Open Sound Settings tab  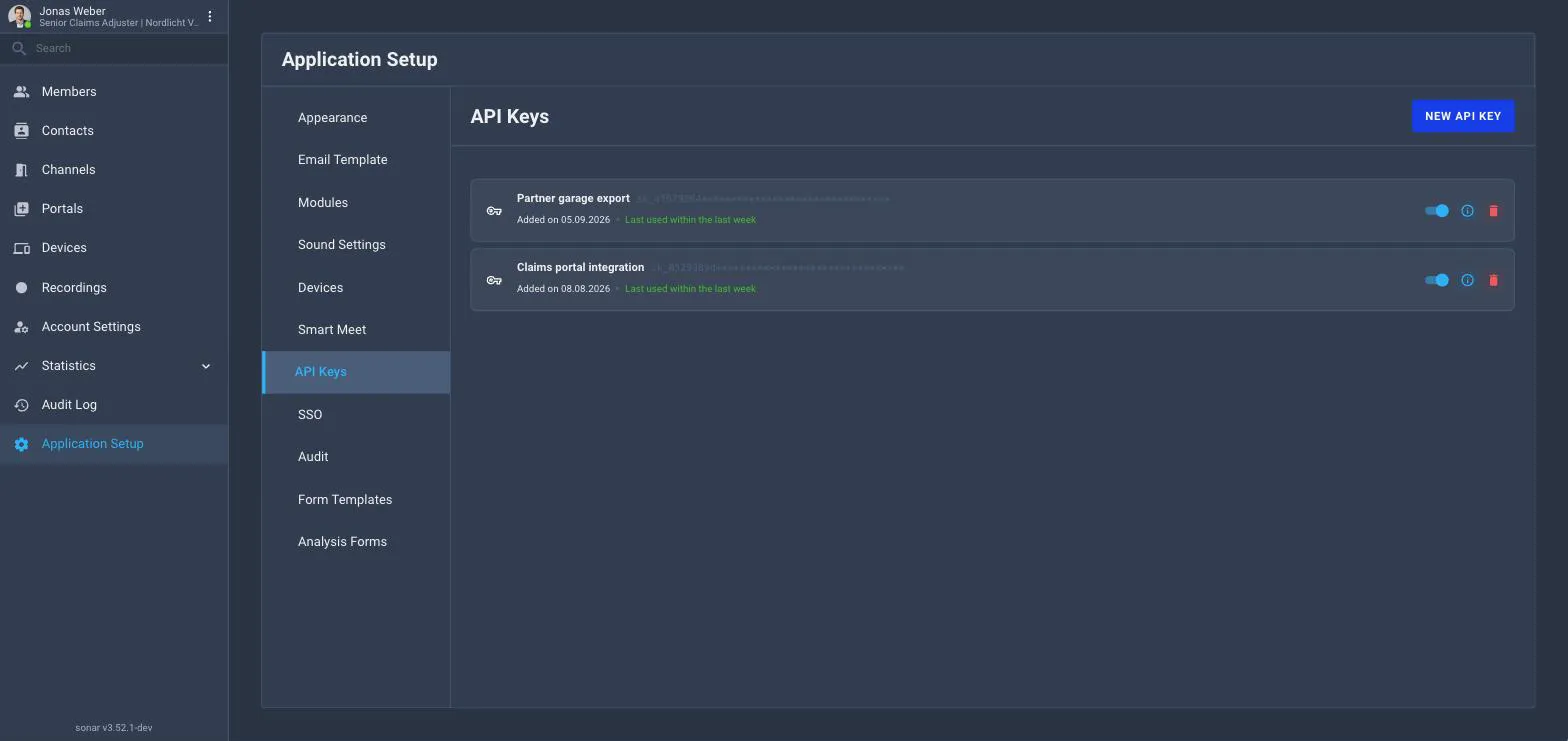coord(356,245)
